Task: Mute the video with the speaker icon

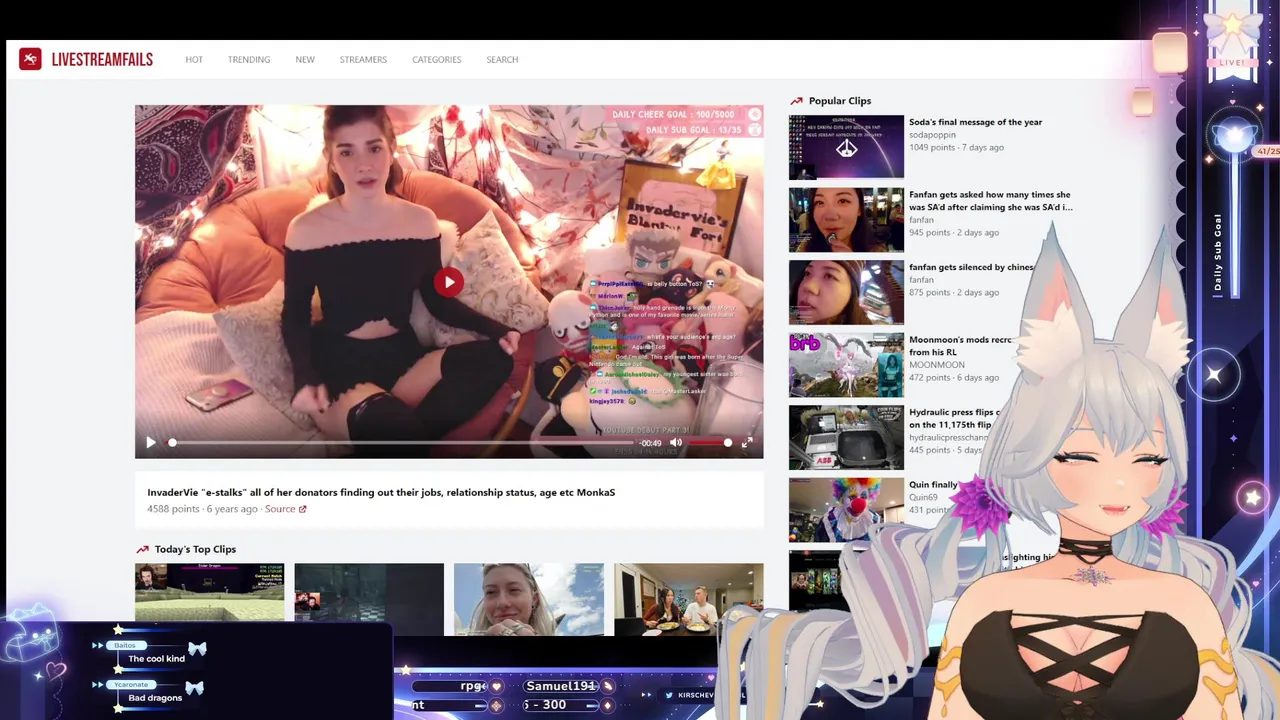Action: click(676, 442)
